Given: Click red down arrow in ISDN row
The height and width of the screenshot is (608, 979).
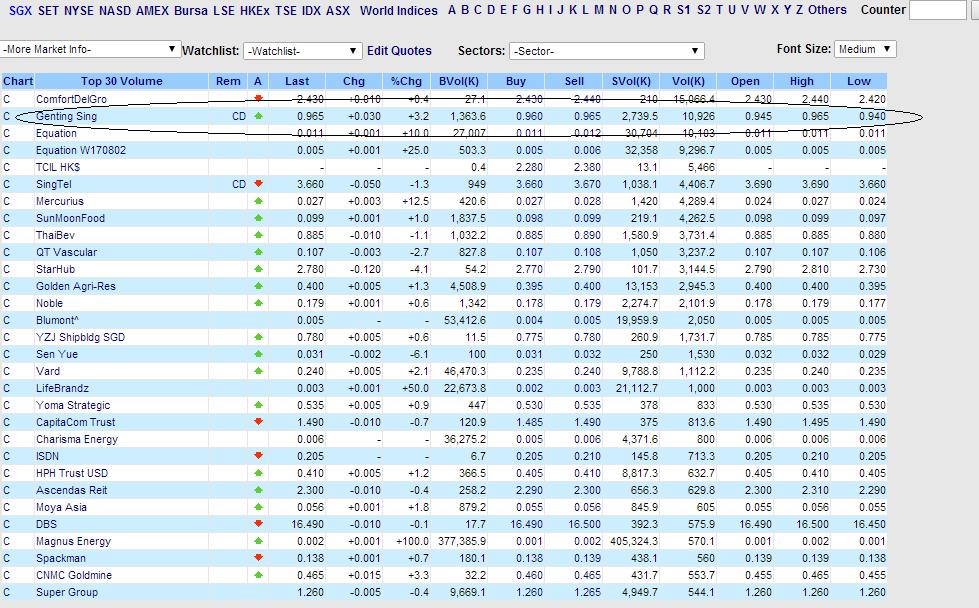Looking at the screenshot, I should tap(258, 456).
